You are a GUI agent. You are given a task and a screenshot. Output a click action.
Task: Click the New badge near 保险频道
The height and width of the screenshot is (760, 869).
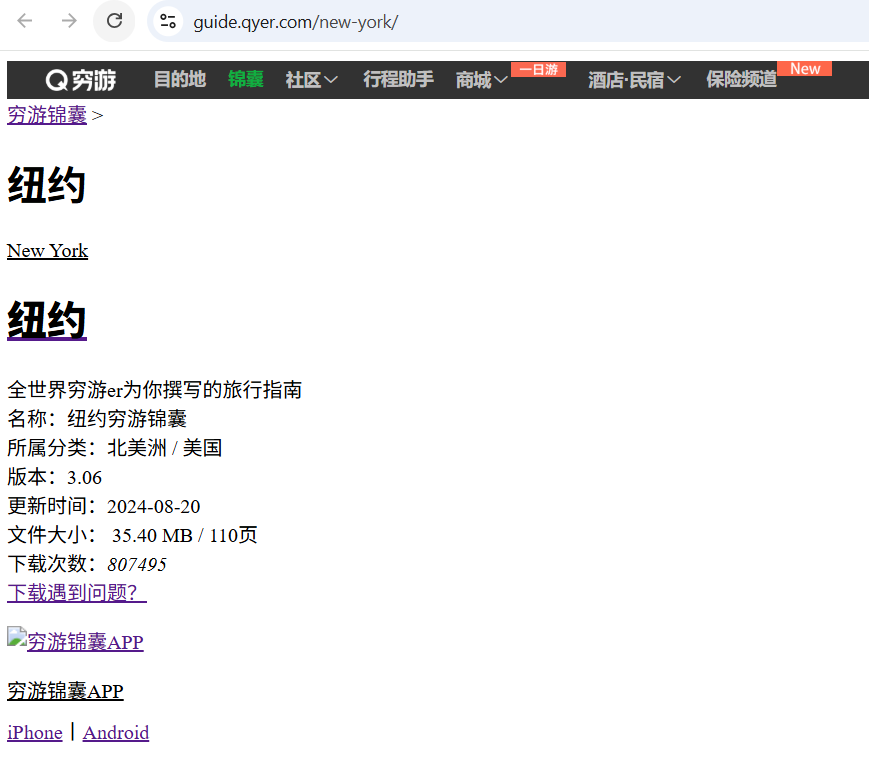tap(804, 68)
